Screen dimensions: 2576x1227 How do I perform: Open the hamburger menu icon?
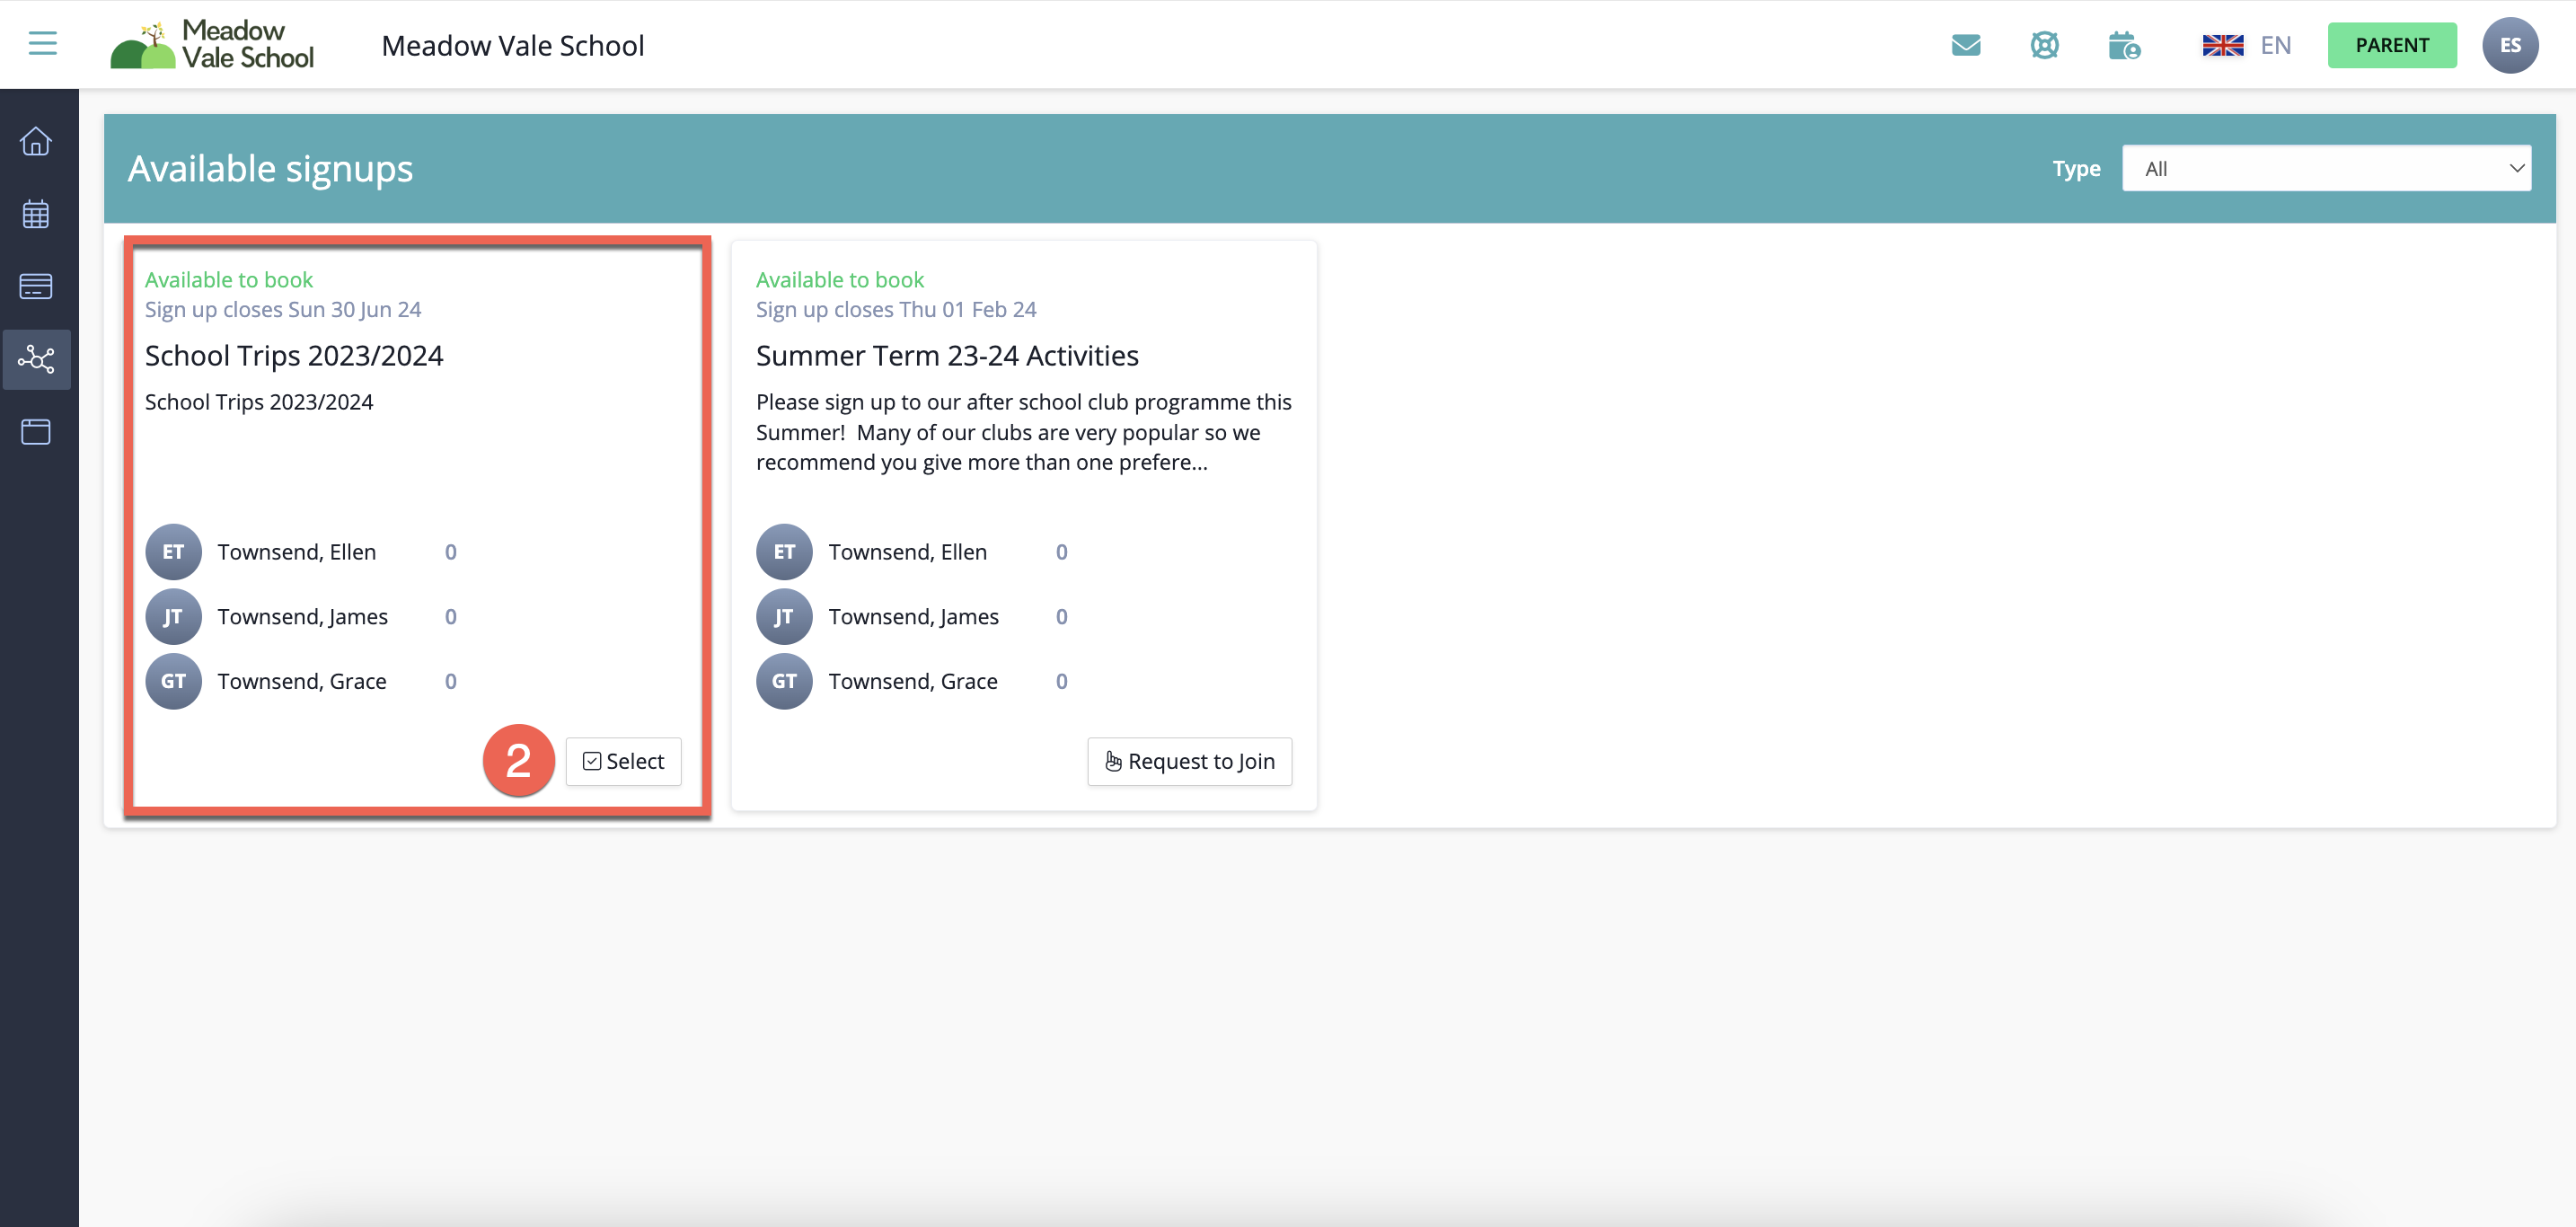42,44
